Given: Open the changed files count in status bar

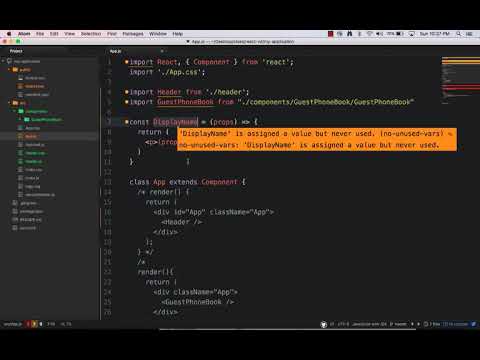Looking at the screenshot, I should click(x=432, y=324).
